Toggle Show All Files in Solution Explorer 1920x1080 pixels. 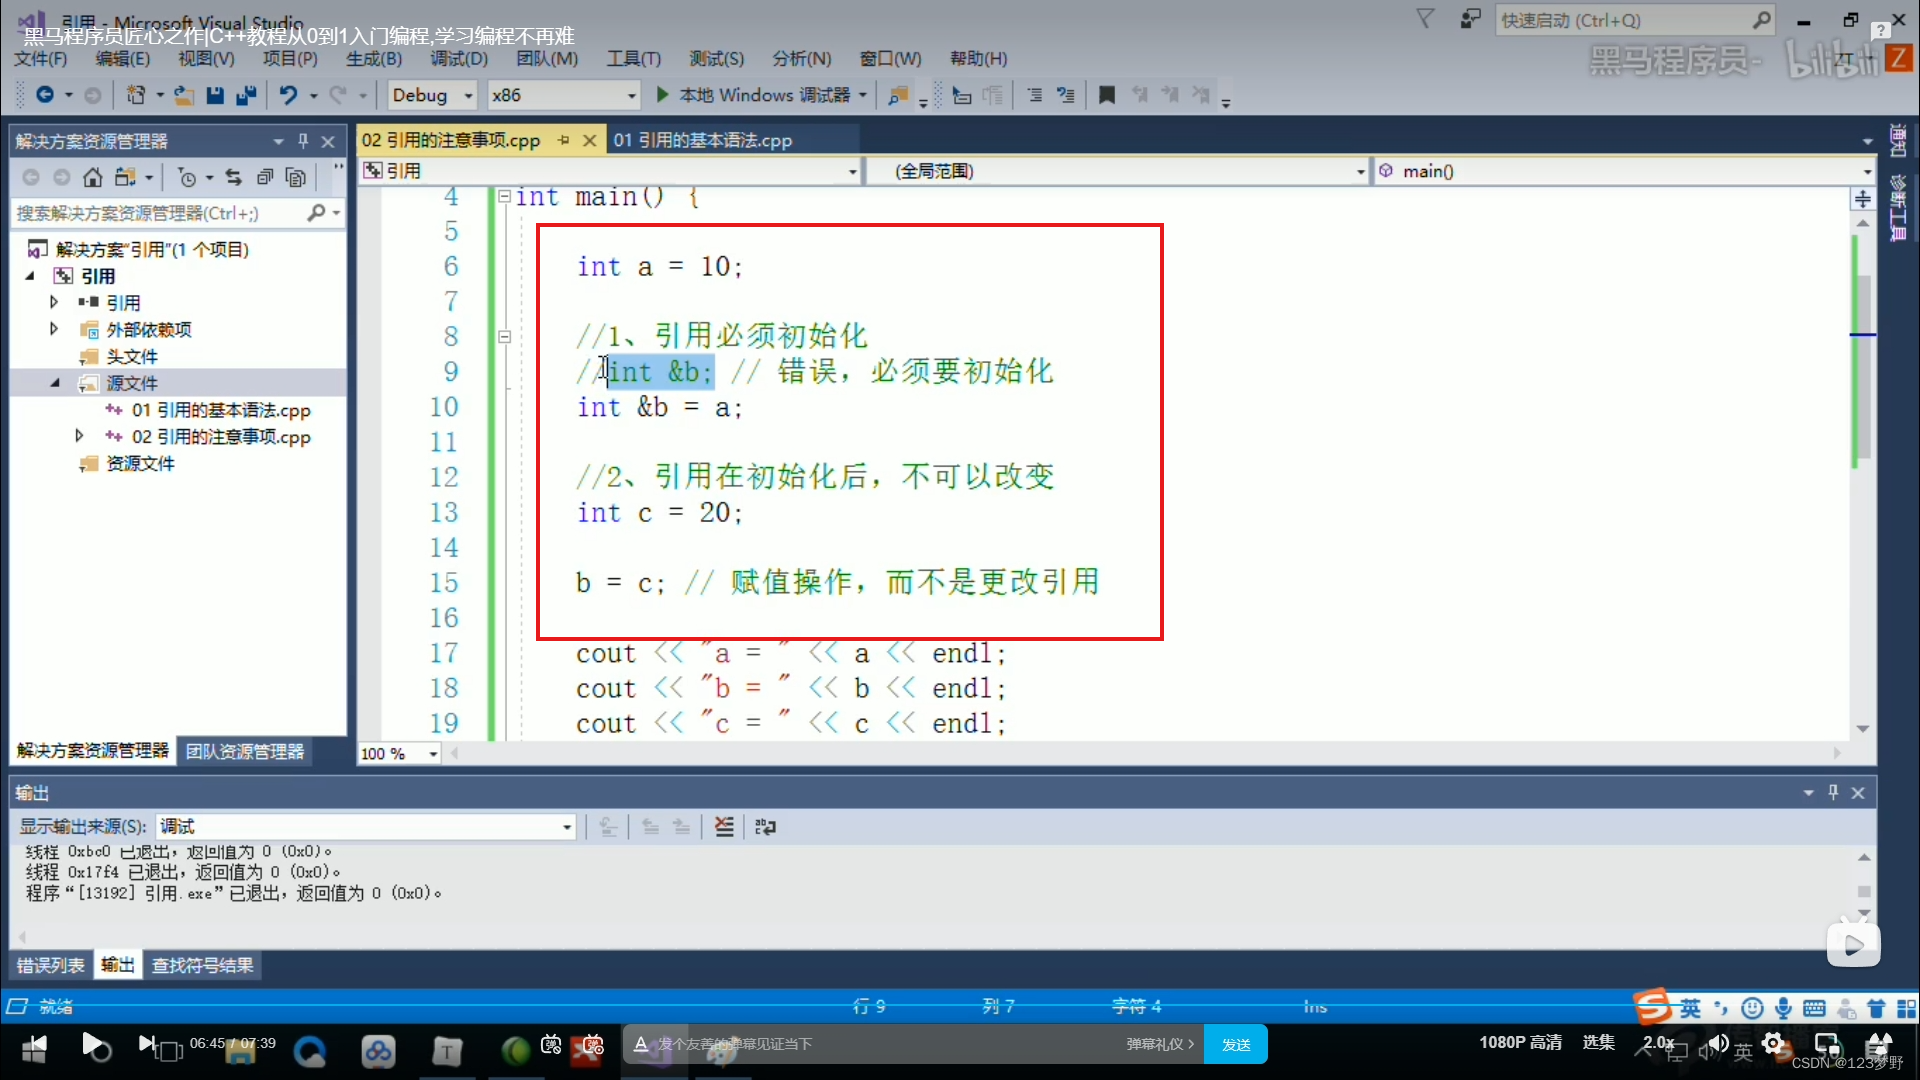296,177
